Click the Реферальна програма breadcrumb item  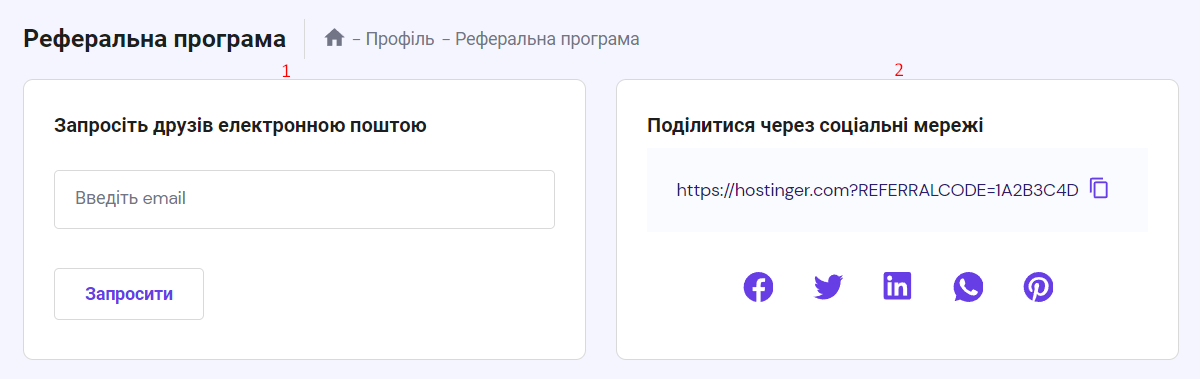547,39
